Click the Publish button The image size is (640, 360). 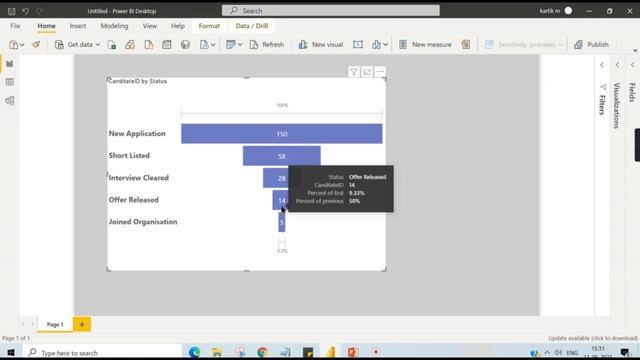point(591,44)
